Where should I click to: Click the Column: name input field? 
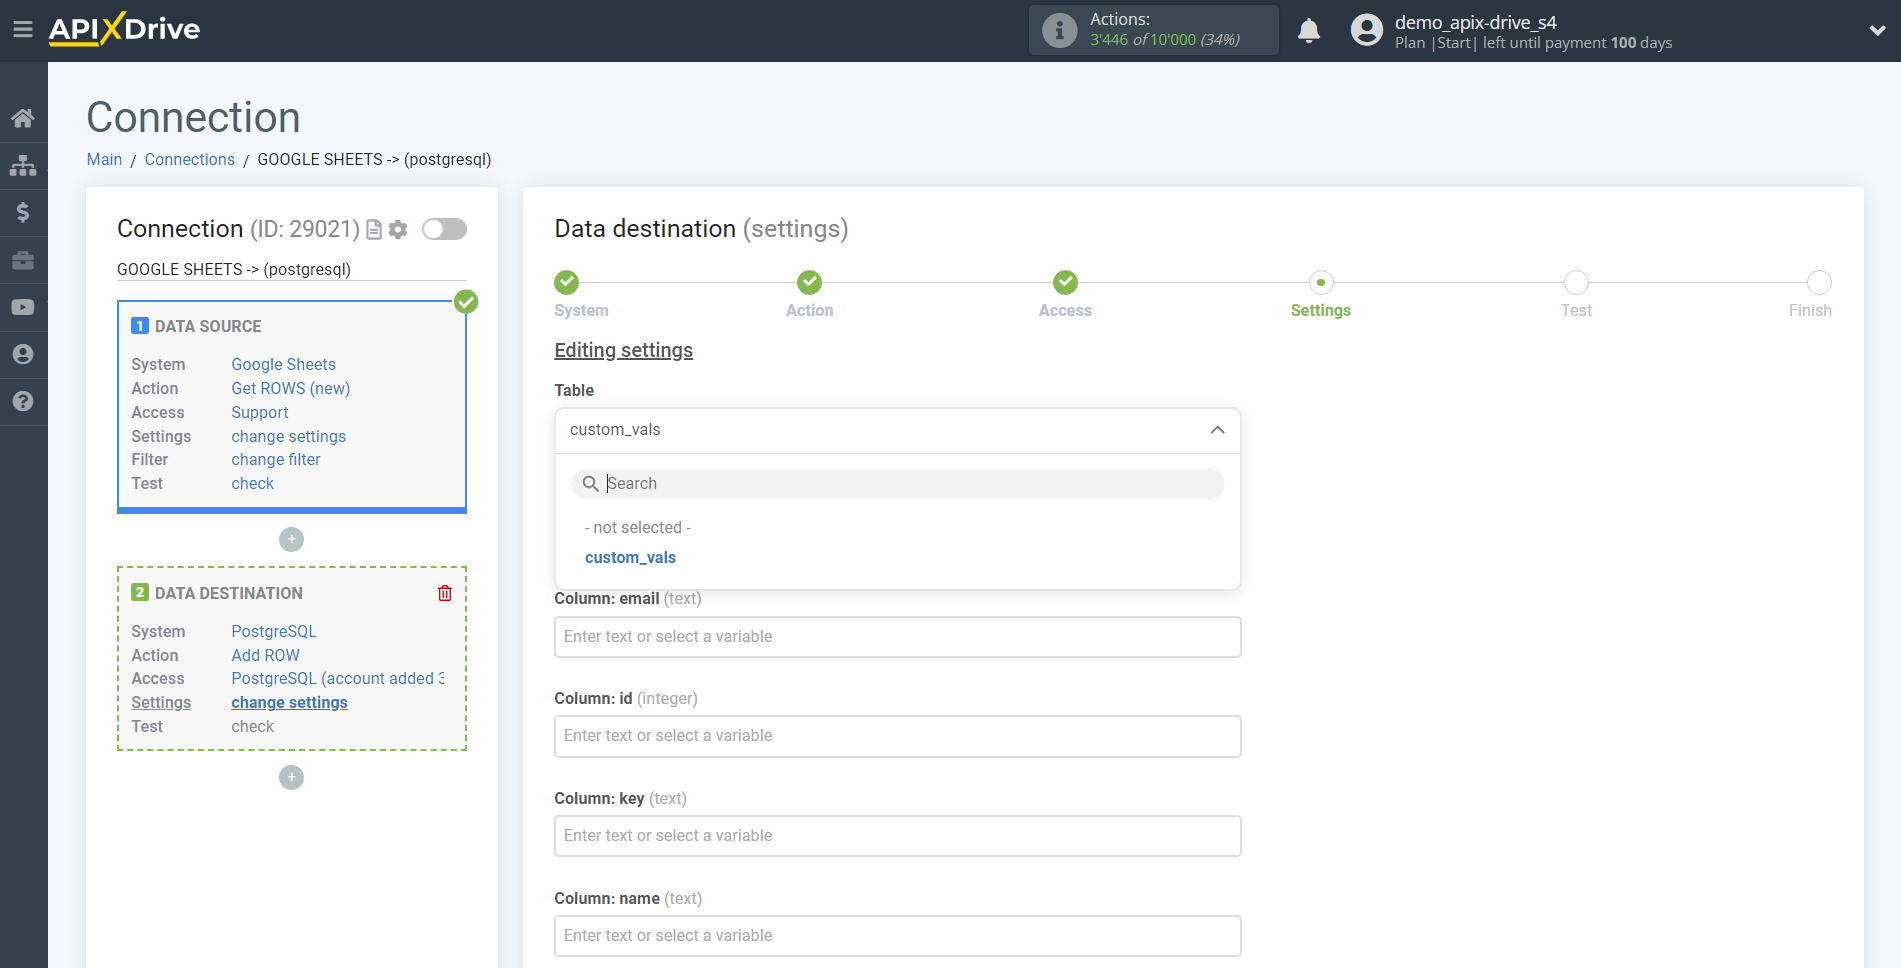click(x=897, y=936)
